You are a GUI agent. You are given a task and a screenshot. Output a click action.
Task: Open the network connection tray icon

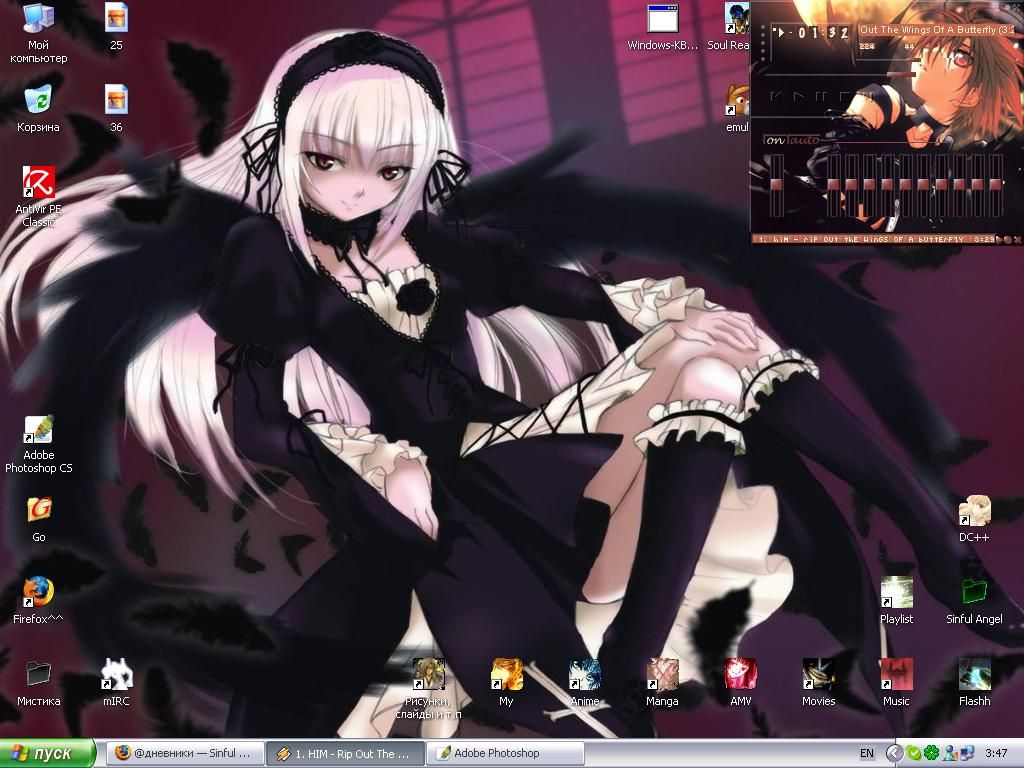coord(967,753)
